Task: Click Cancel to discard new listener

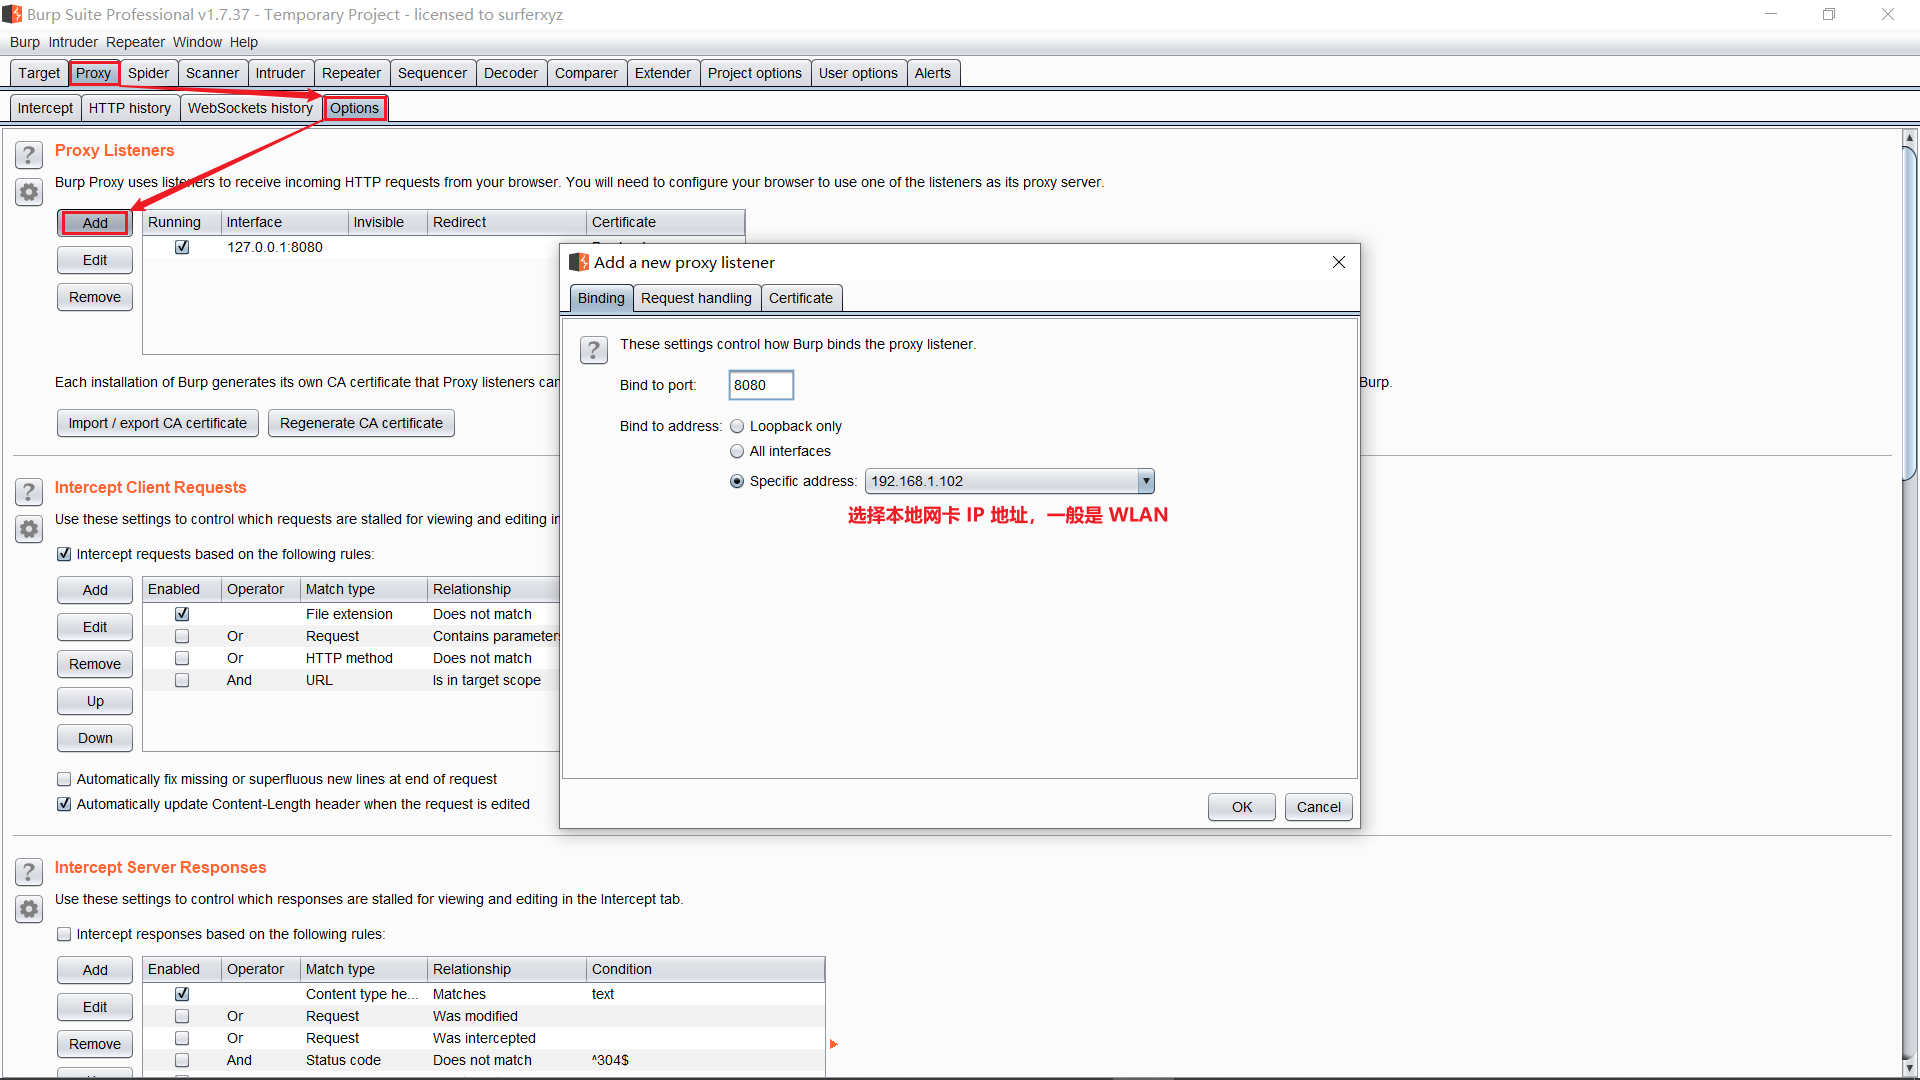Action: point(1317,806)
